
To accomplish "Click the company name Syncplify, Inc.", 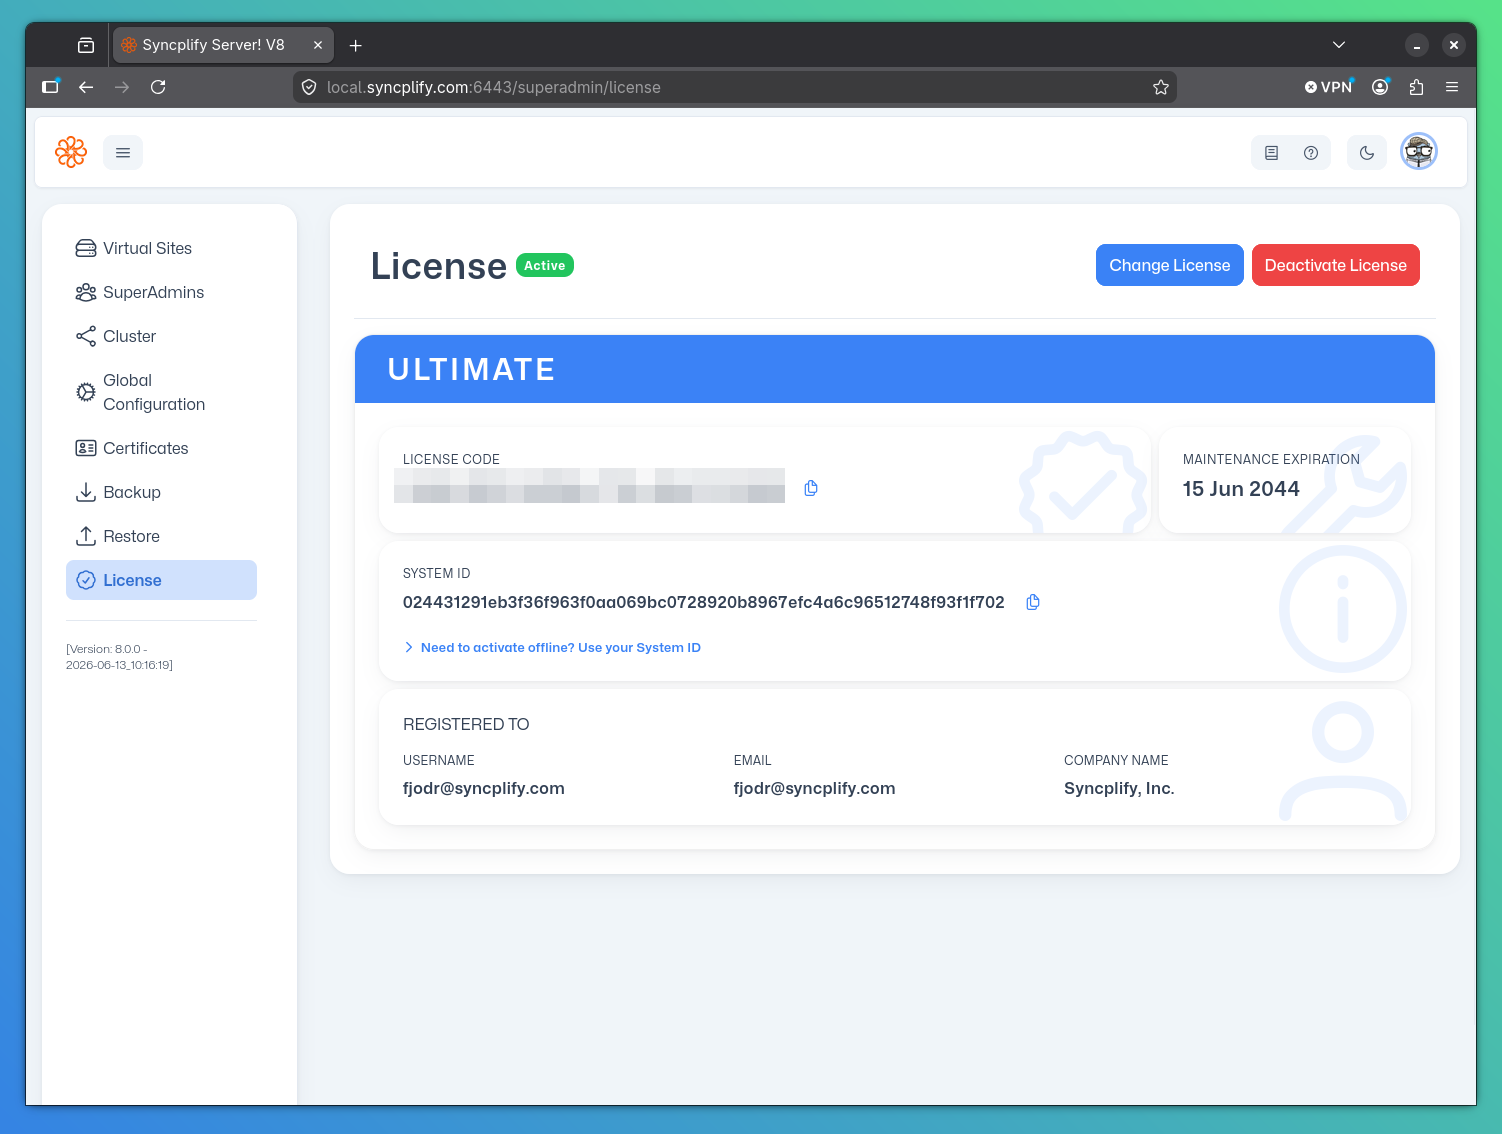I will pyautogui.click(x=1119, y=788).
